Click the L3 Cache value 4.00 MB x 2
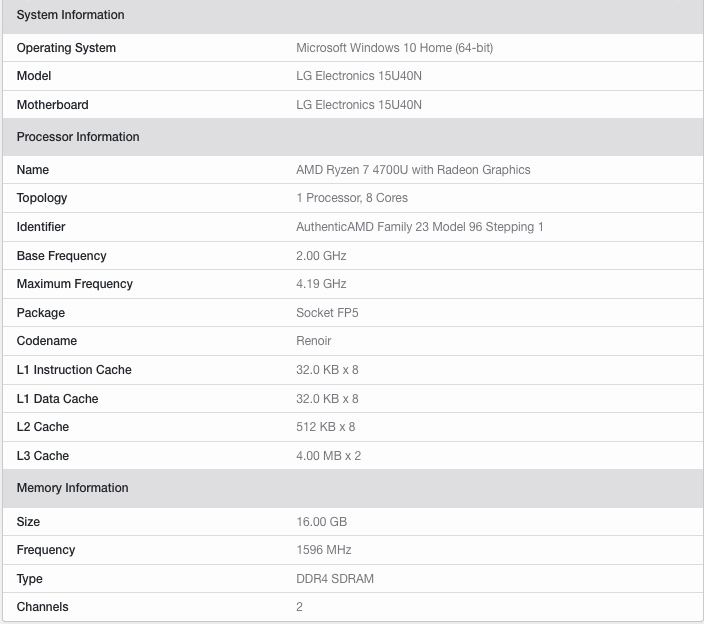The height and width of the screenshot is (624, 704). click(328, 456)
